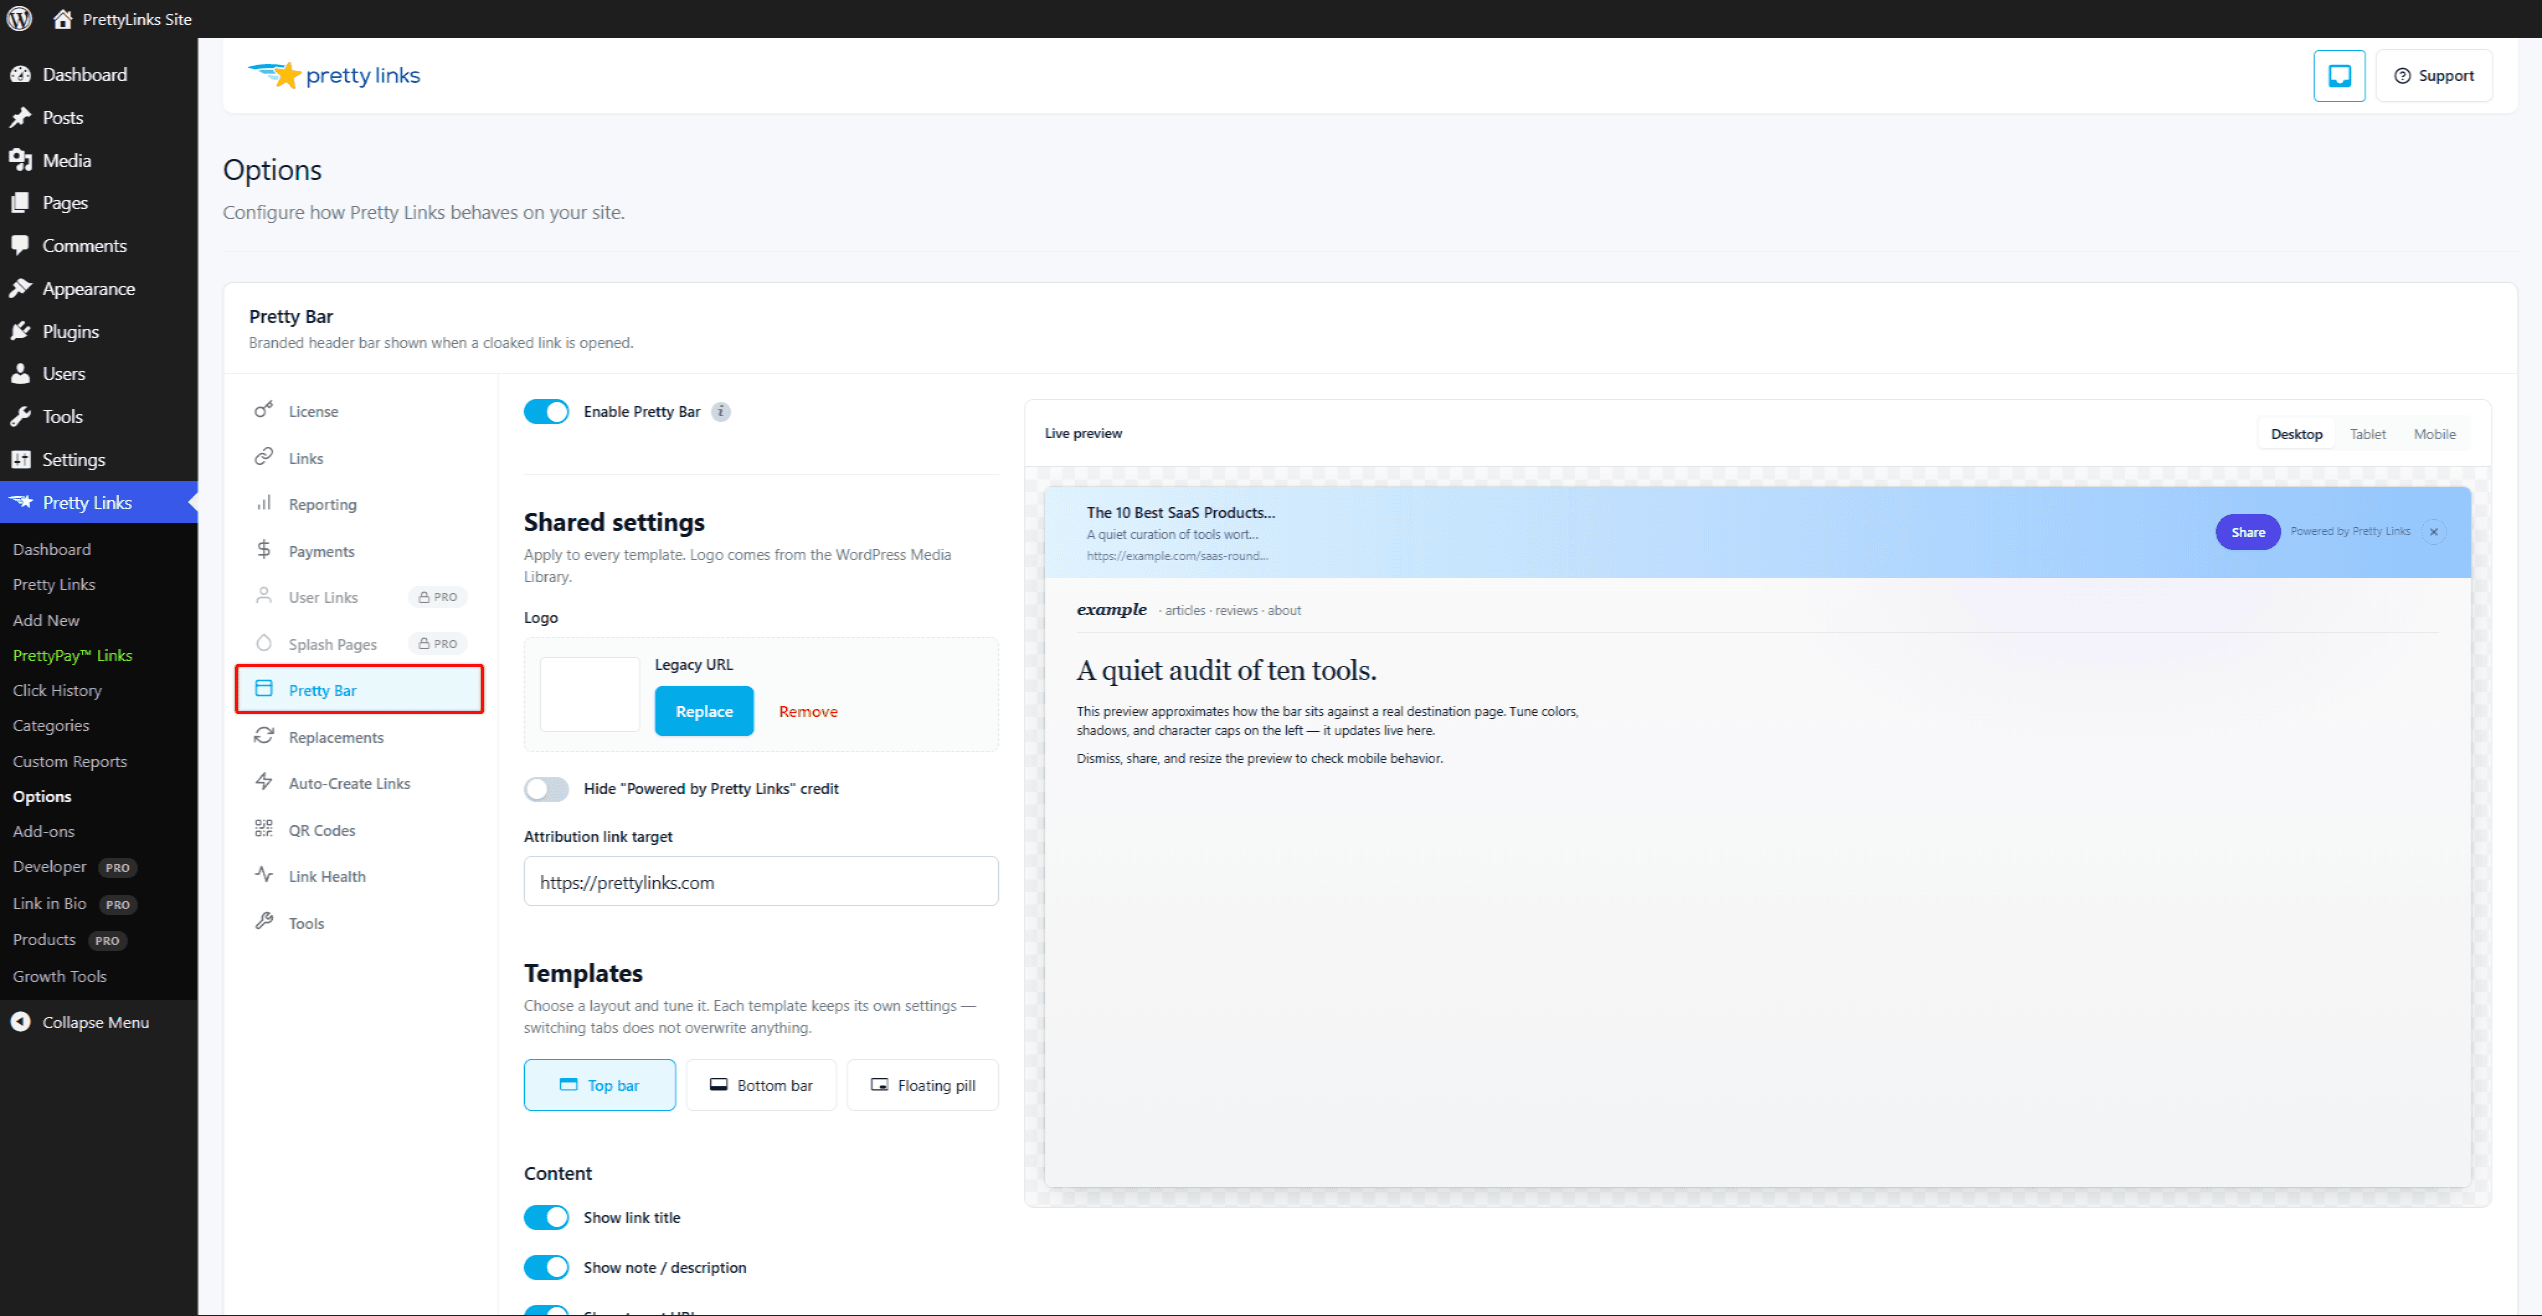This screenshot has width=2542, height=1316.
Task: Toggle Enable Pretty Bar switch
Action: (546, 412)
